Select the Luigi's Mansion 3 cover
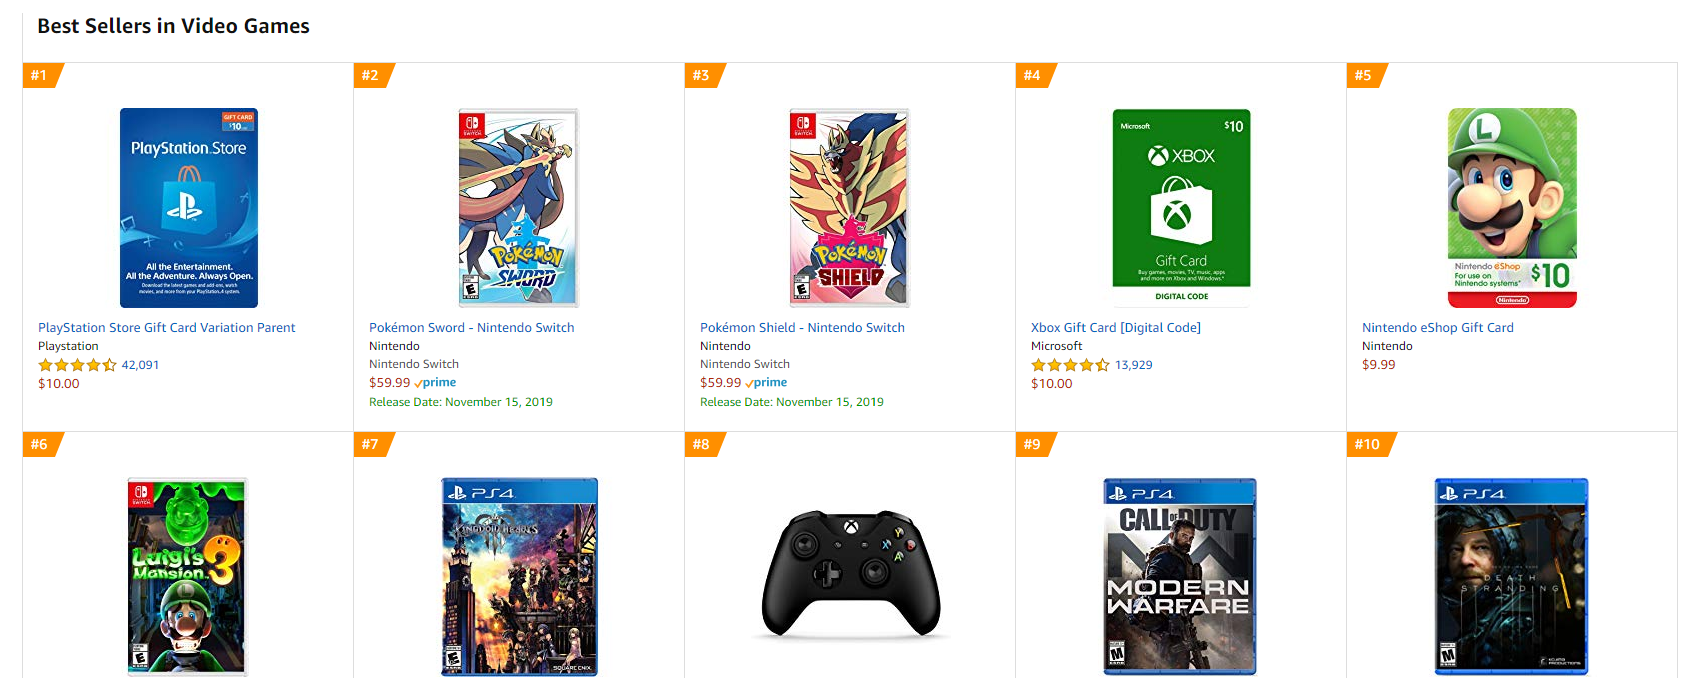Image resolution: width=1688 pixels, height=678 pixels. tap(187, 577)
